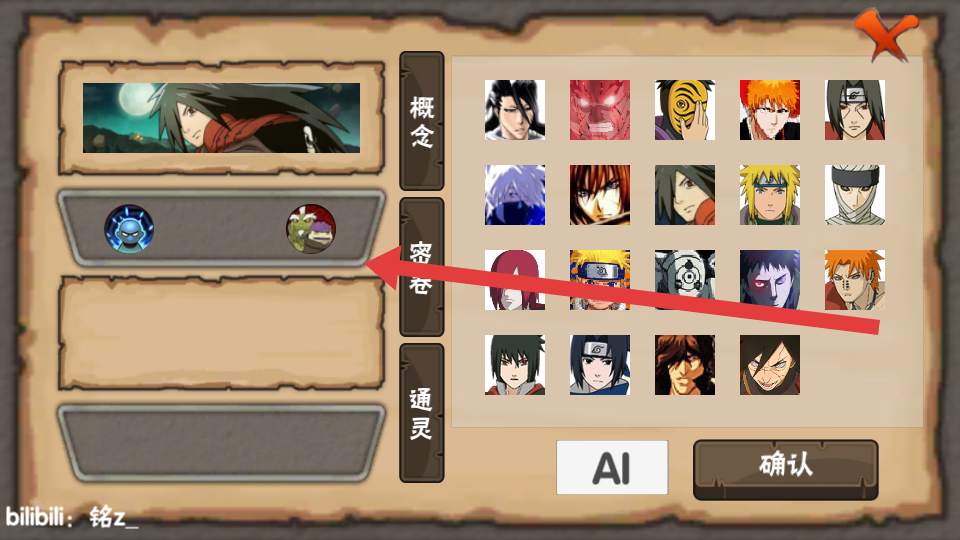The image size is (960, 540).
Task: Close the selection panel with orange X
Action: [886, 34]
